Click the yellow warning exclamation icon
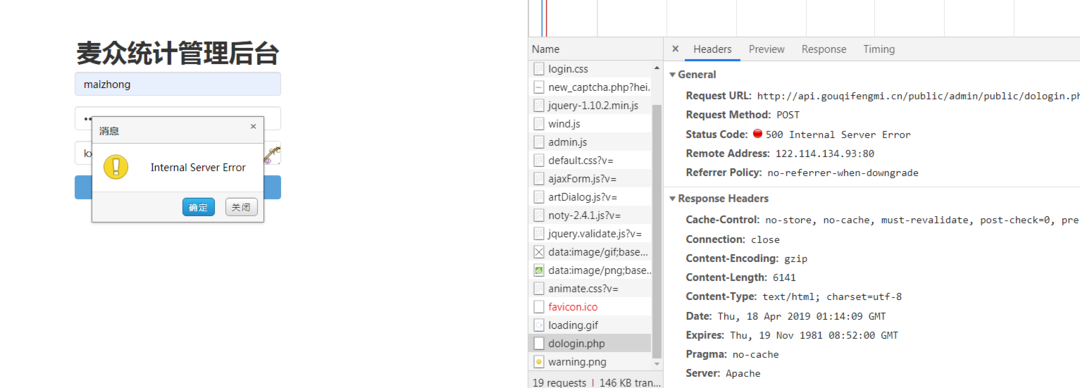The width and height of the screenshot is (1080, 388). [x=116, y=167]
